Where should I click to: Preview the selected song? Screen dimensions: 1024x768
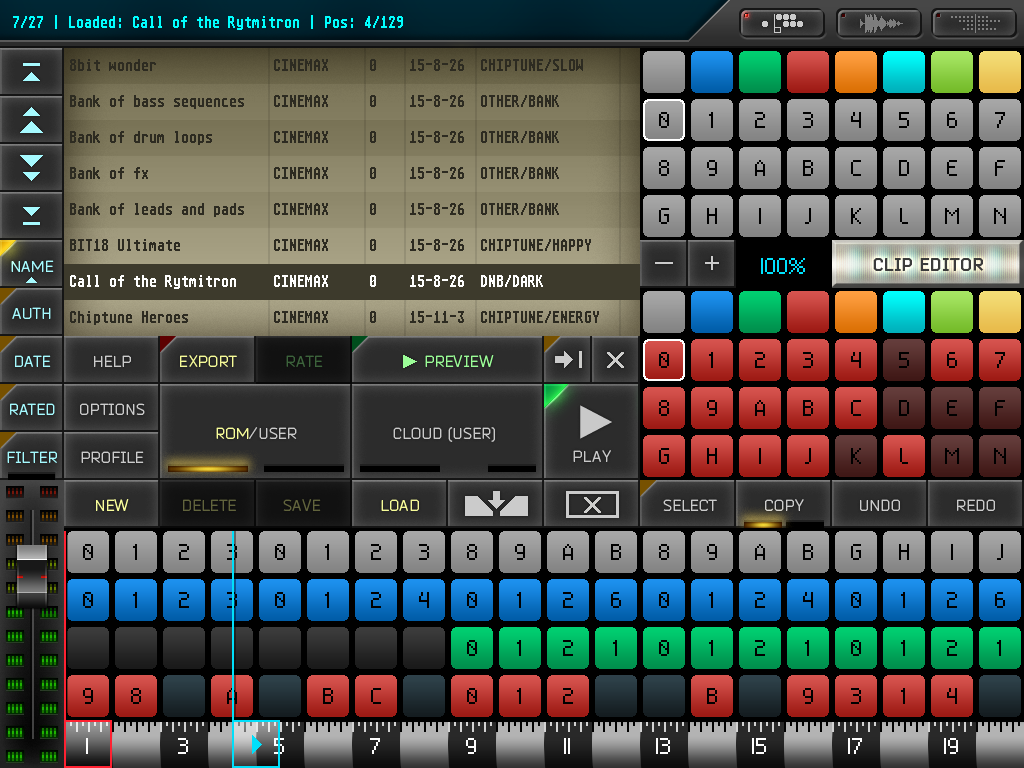click(x=447, y=360)
